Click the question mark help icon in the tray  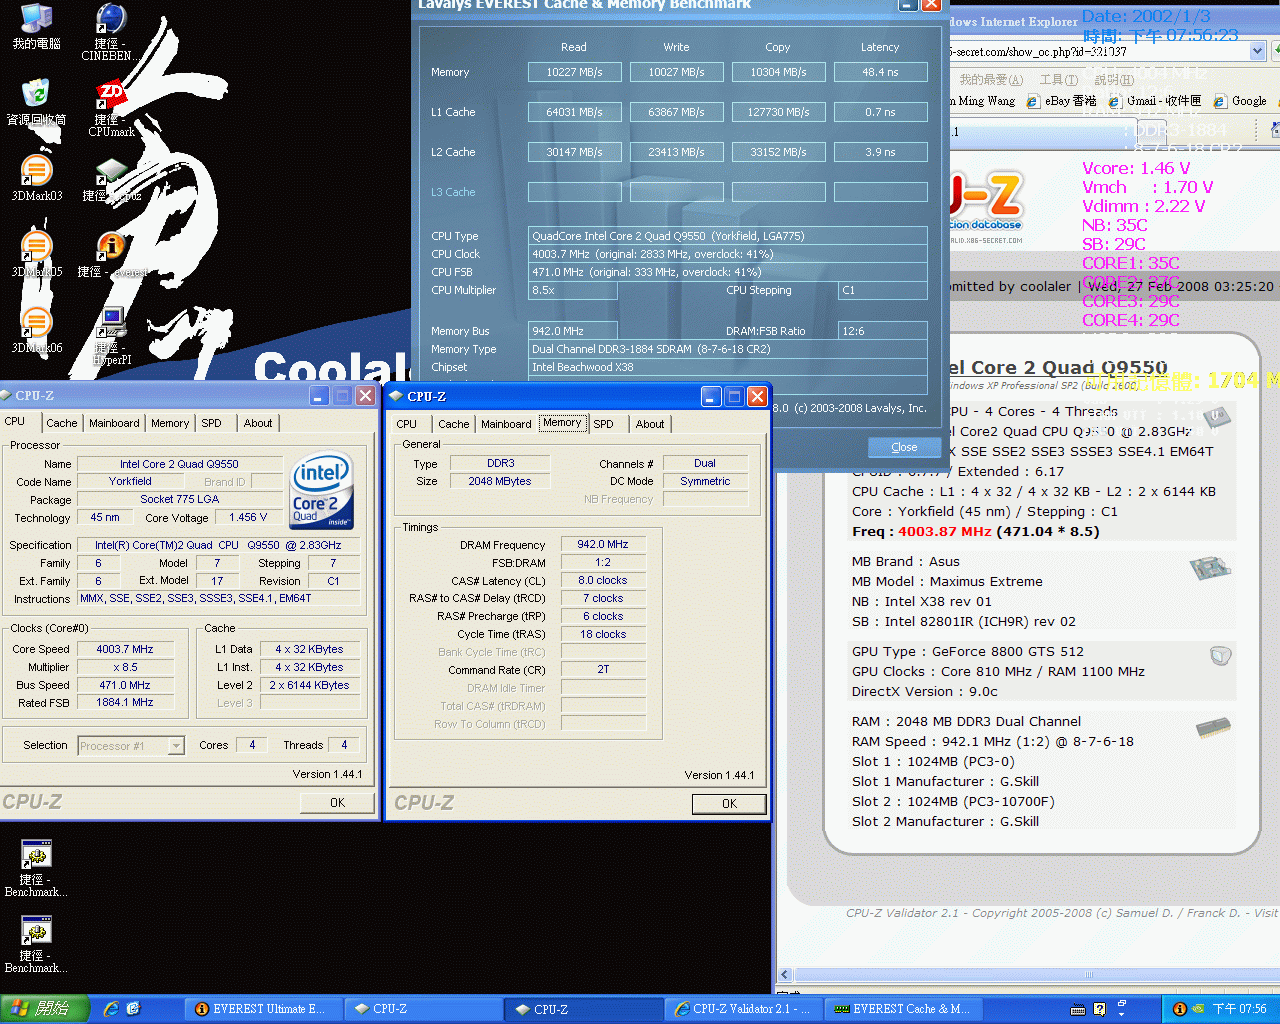[1100, 1009]
